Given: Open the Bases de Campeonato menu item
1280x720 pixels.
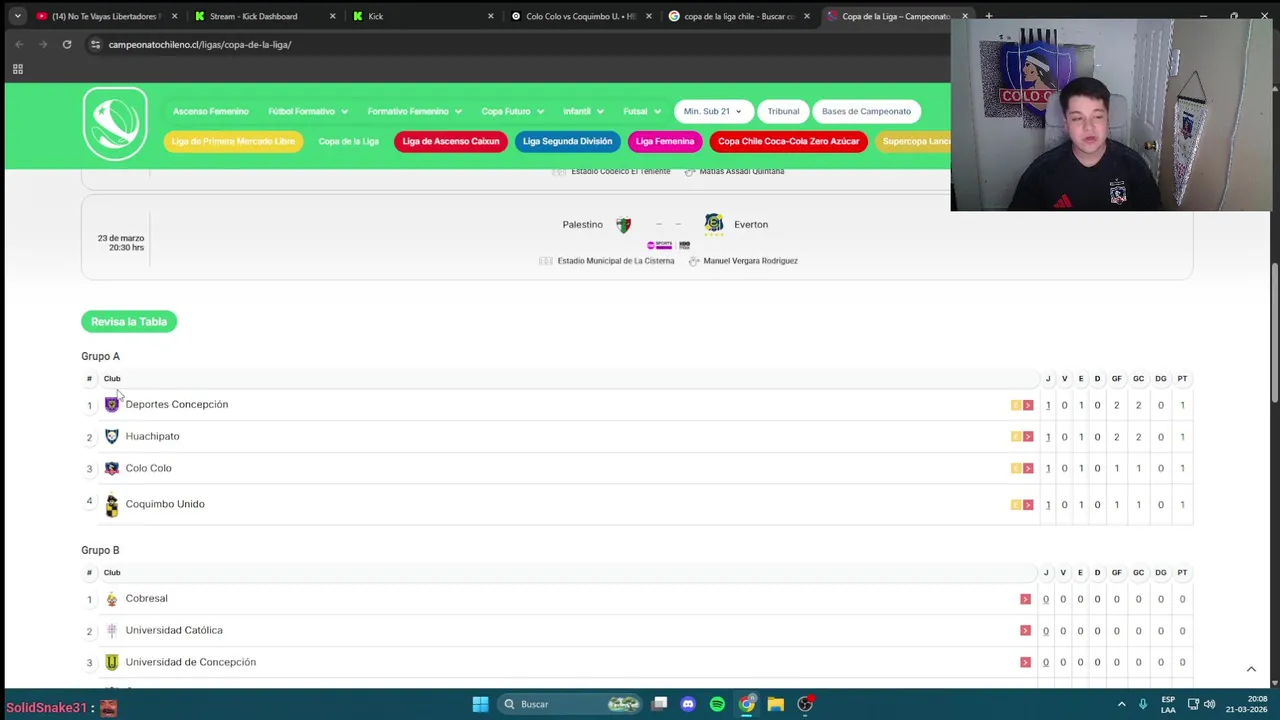Looking at the screenshot, I should [866, 111].
